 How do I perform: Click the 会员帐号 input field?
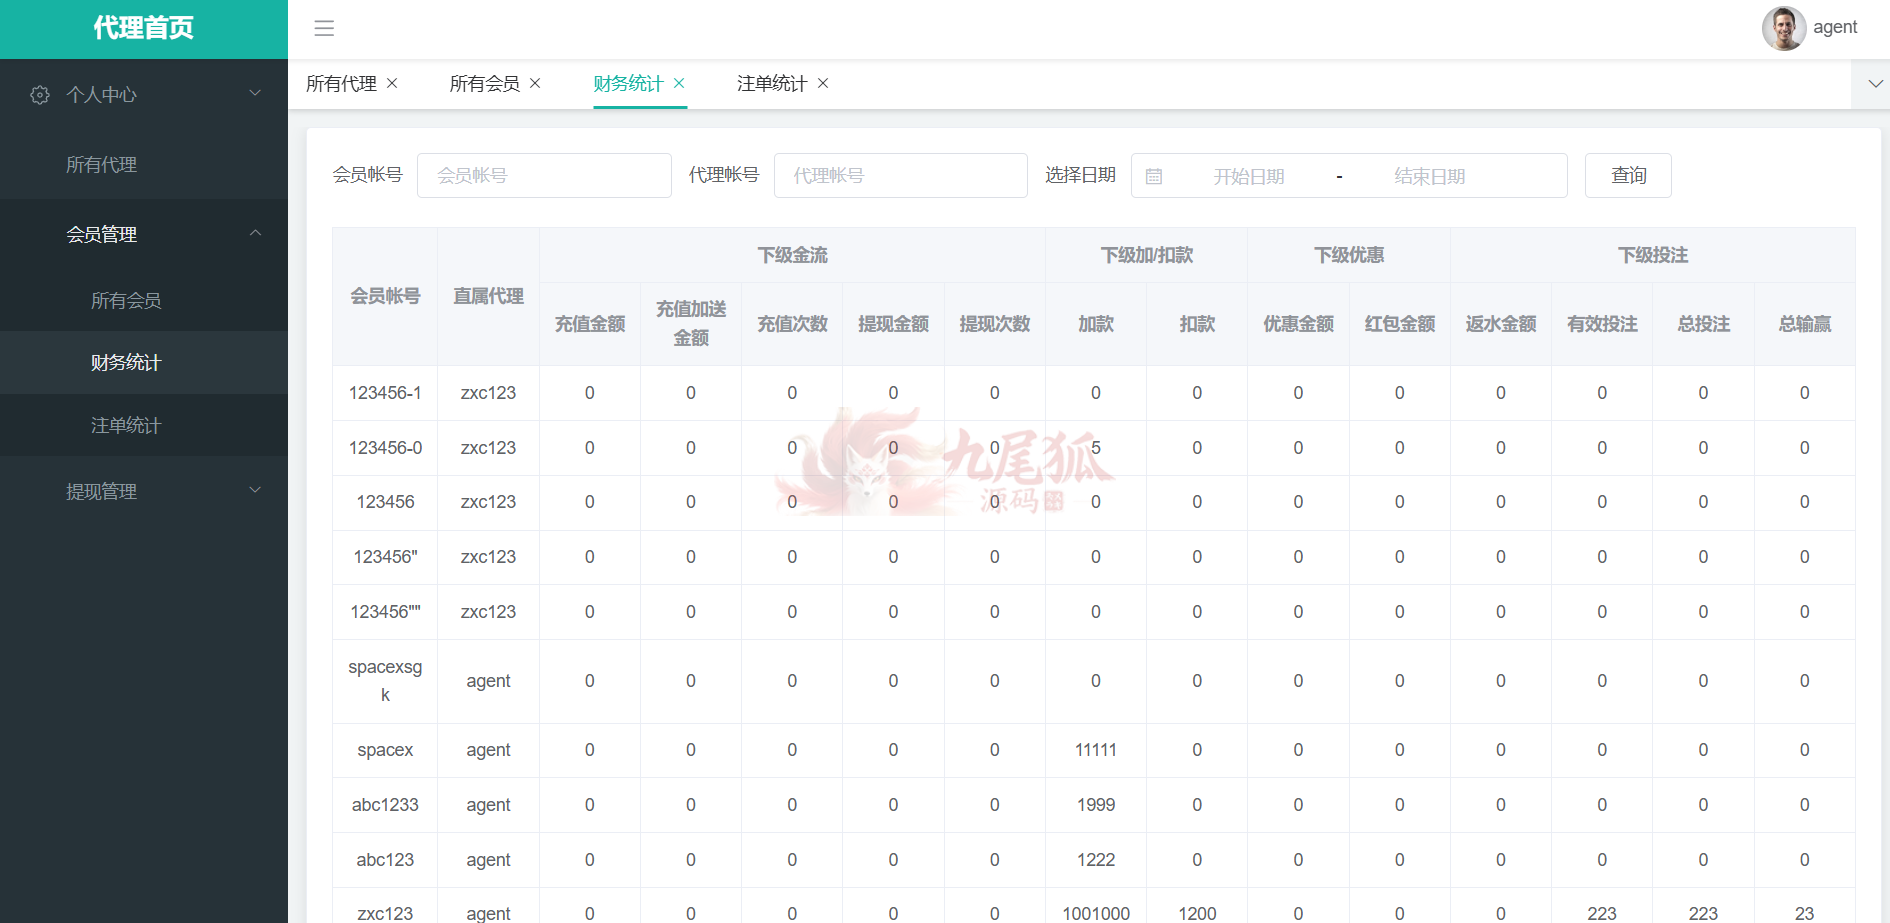pos(544,176)
